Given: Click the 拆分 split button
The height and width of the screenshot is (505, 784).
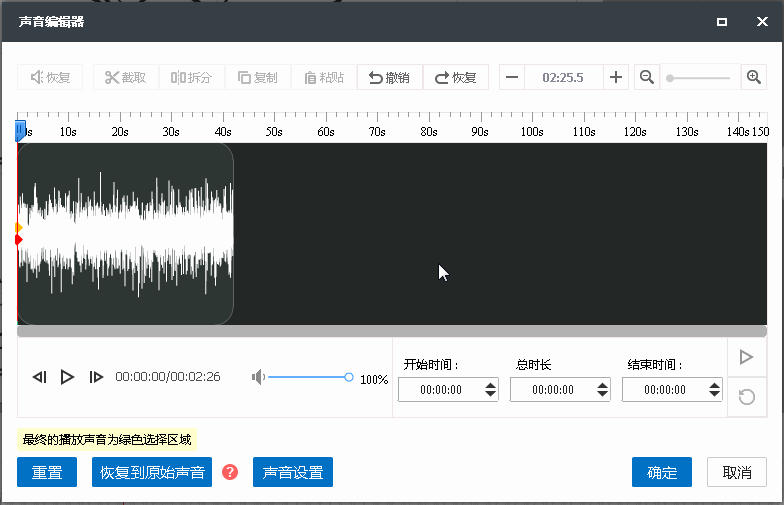Looking at the screenshot, I should (x=192, y=78).
